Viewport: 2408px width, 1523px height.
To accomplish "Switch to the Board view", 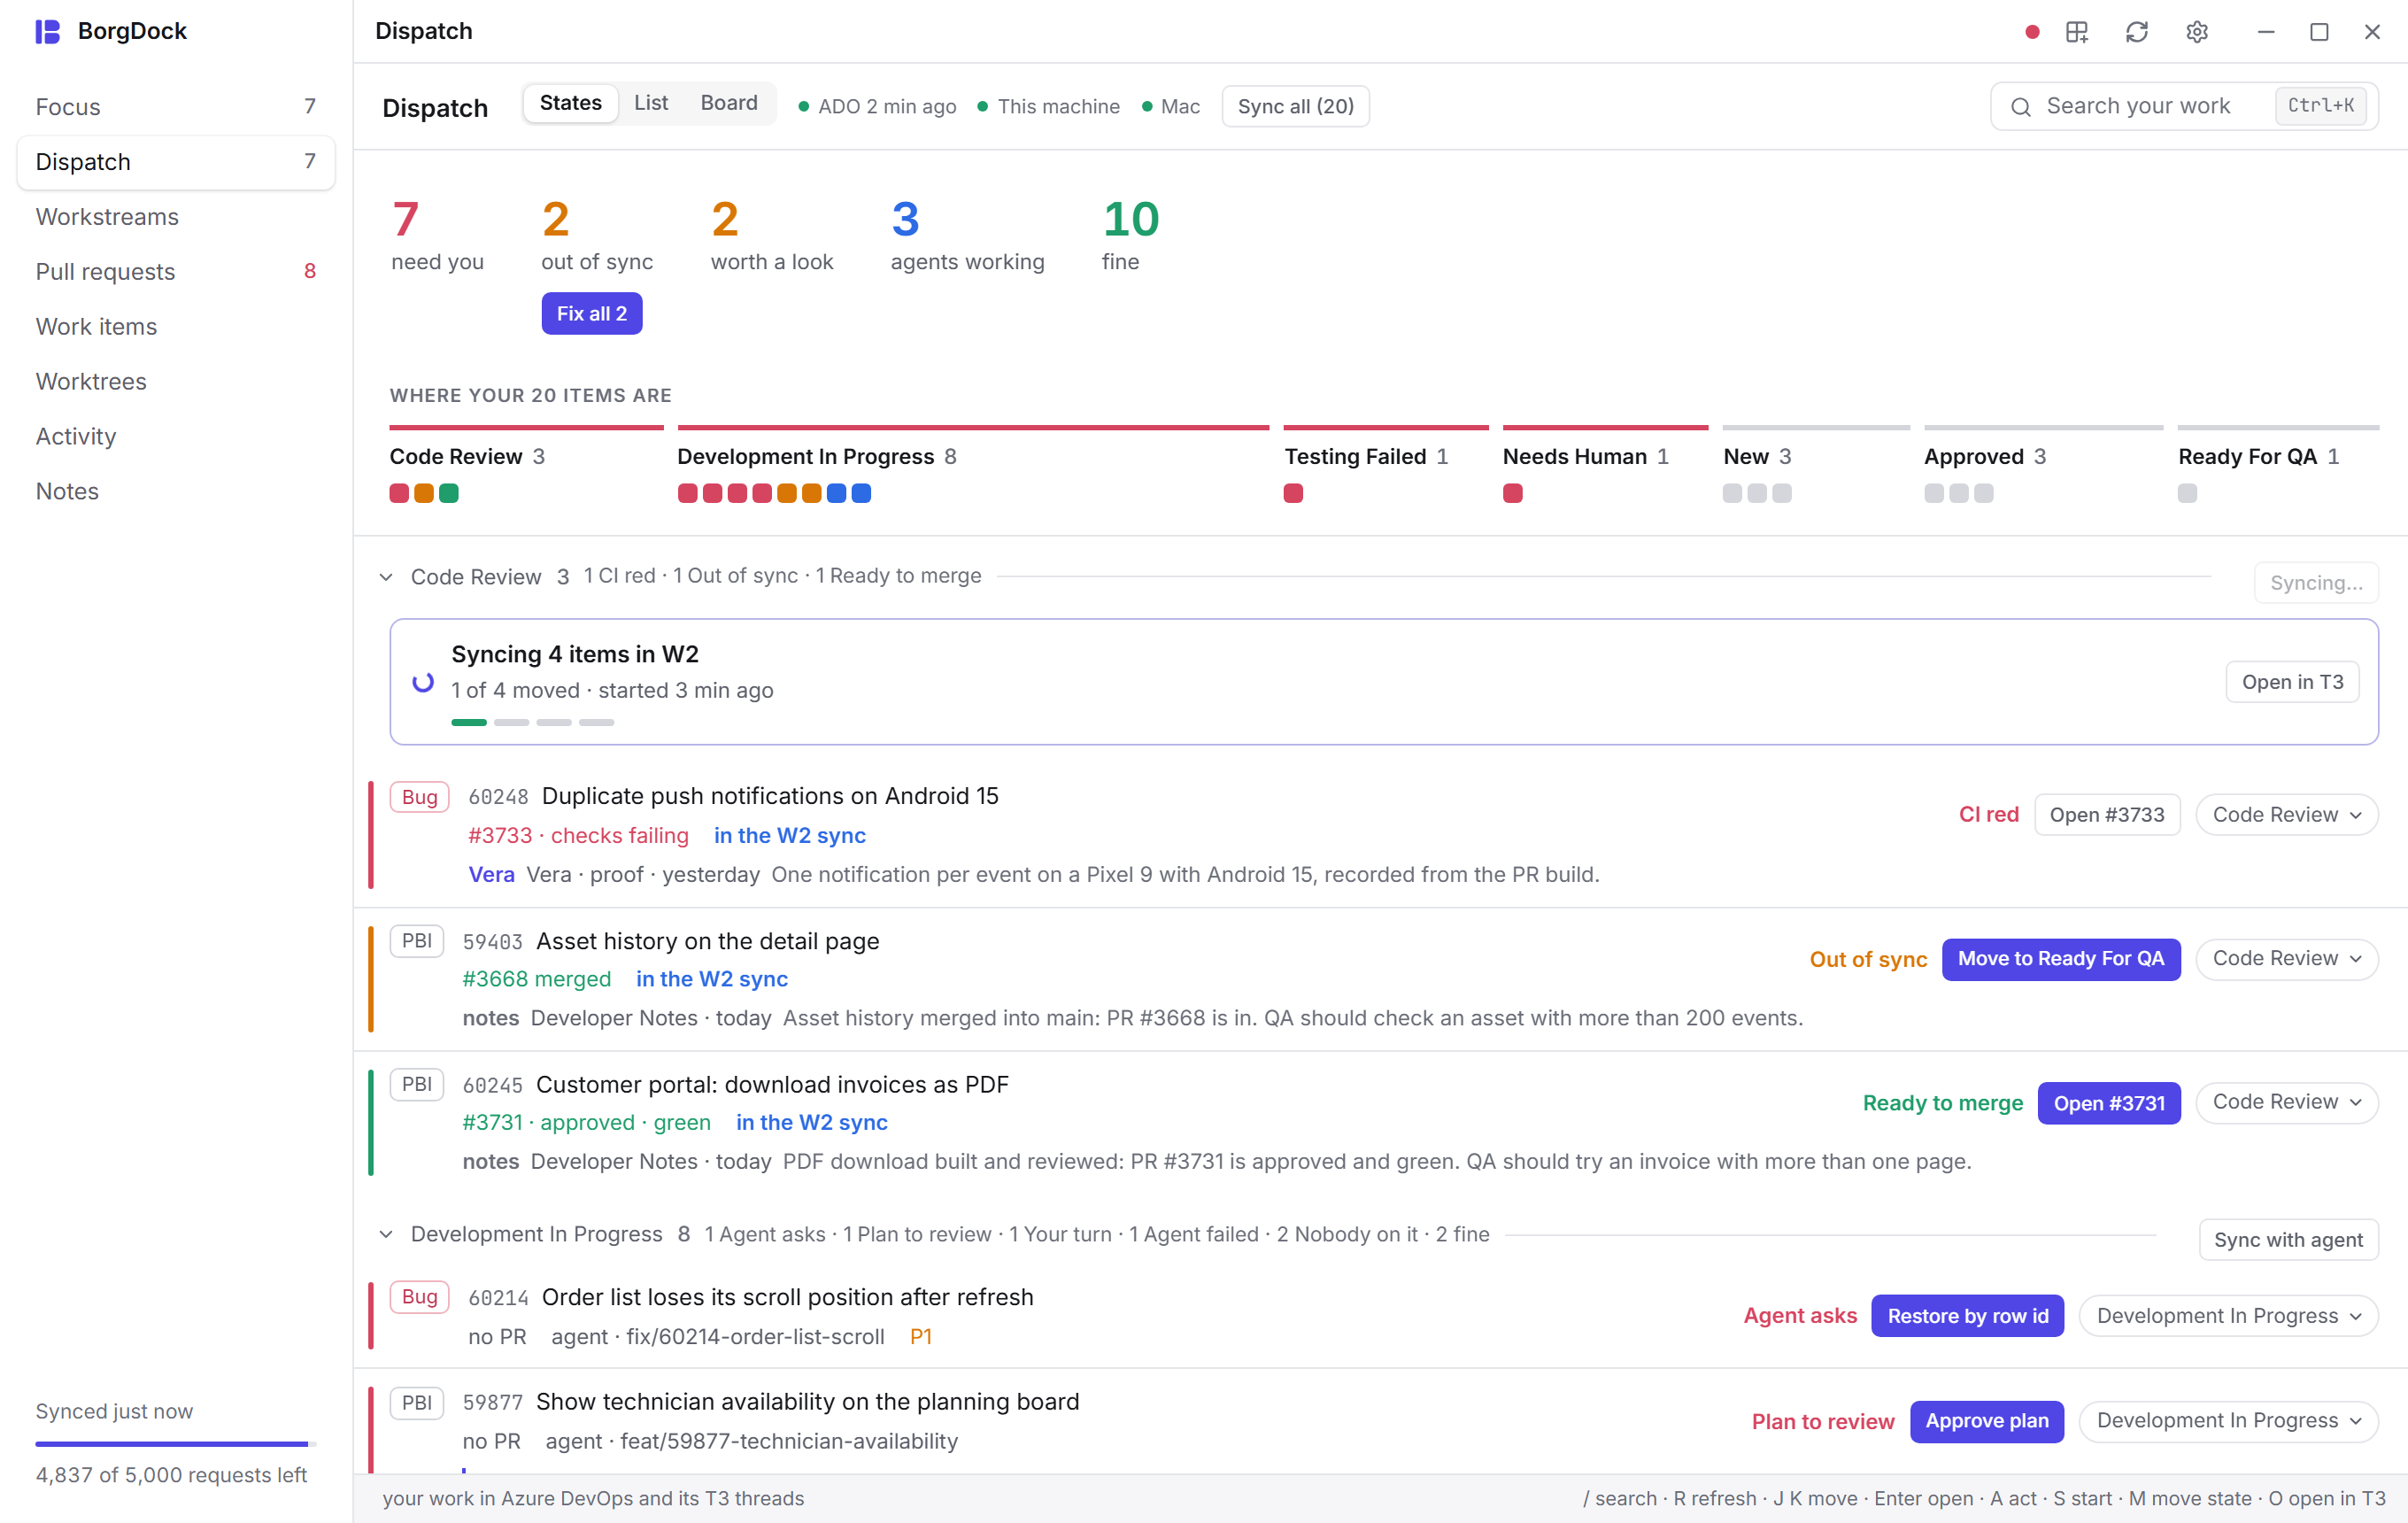I will (x=729, y=103).
